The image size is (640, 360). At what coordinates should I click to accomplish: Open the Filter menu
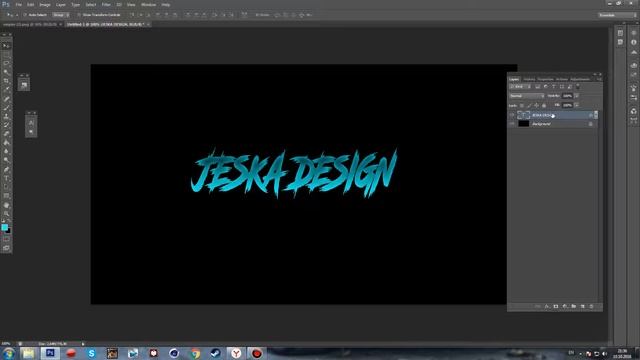[x=106, y=4]
